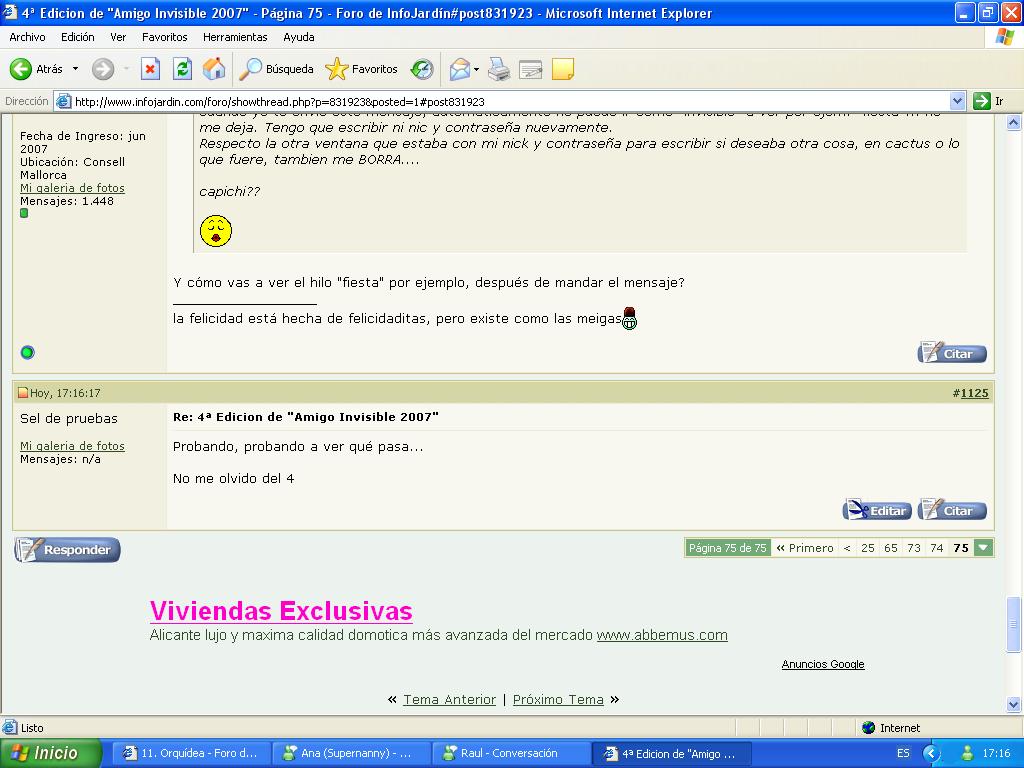This screenshot has width=1024, height=768.
Task: Click the Messenger tray icon
Action: pyautogui.click(x=967, y=753)
